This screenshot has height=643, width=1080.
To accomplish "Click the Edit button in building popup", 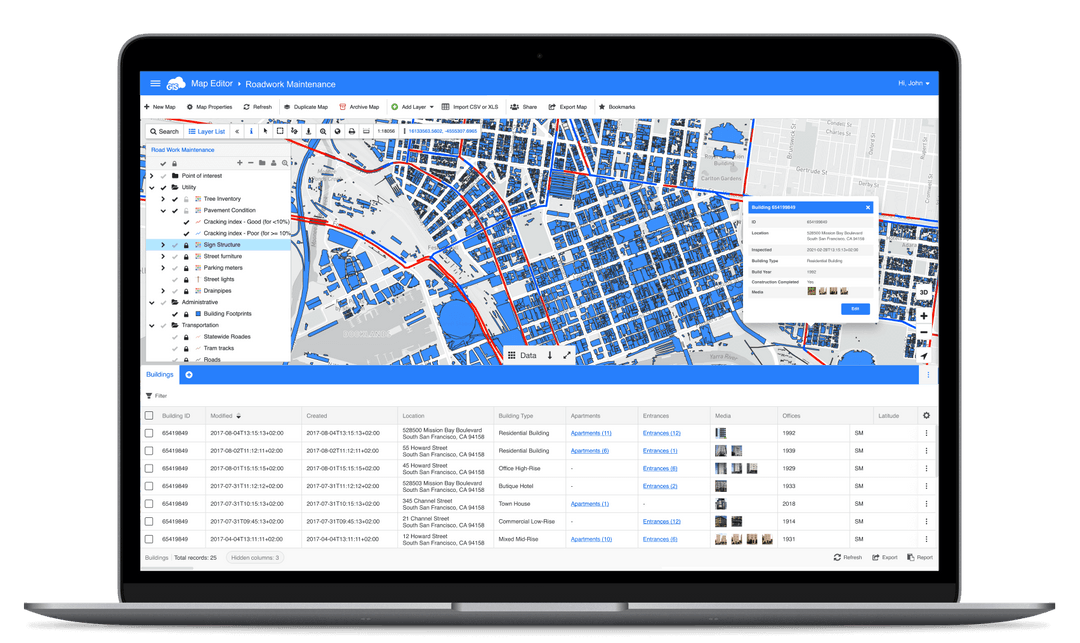I will point(854,308).
